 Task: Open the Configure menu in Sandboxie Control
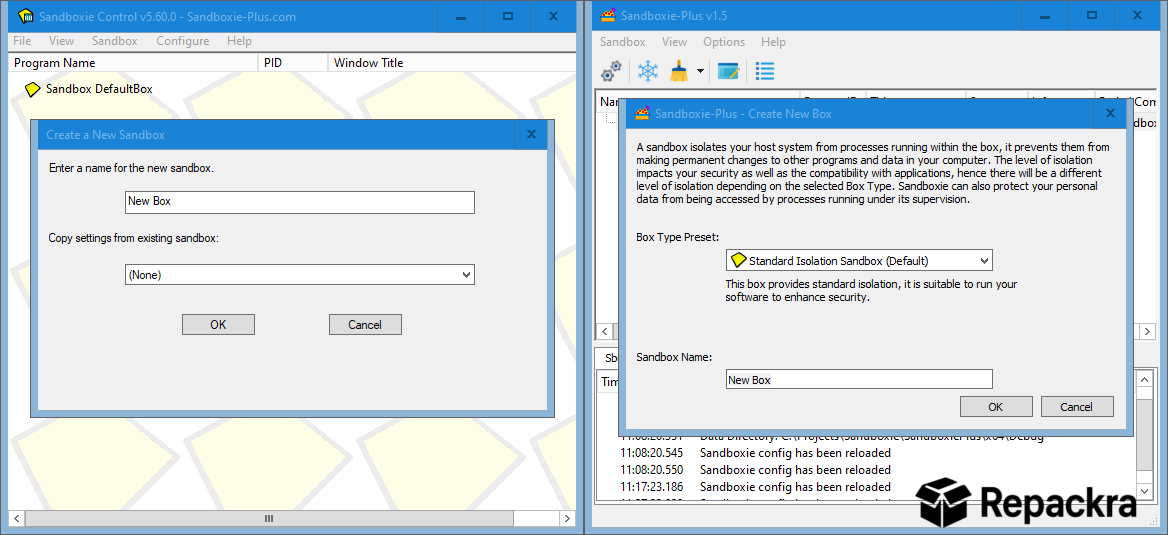point(182,41)
